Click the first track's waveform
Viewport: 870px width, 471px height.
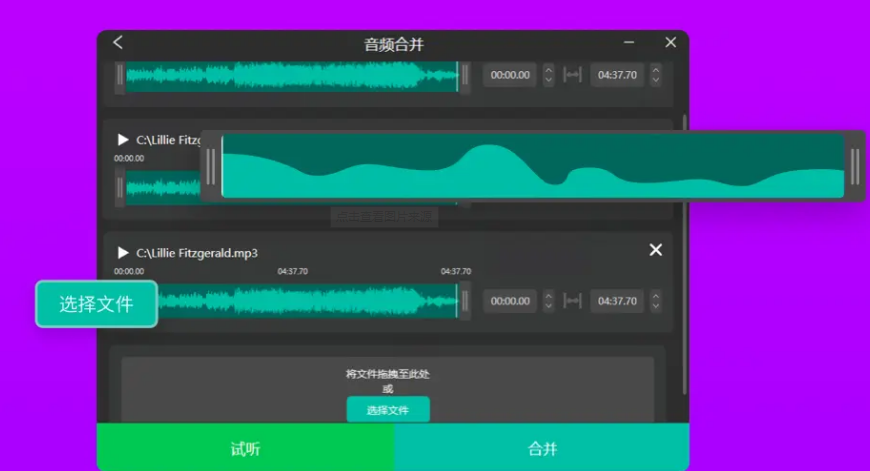(292, 76)
